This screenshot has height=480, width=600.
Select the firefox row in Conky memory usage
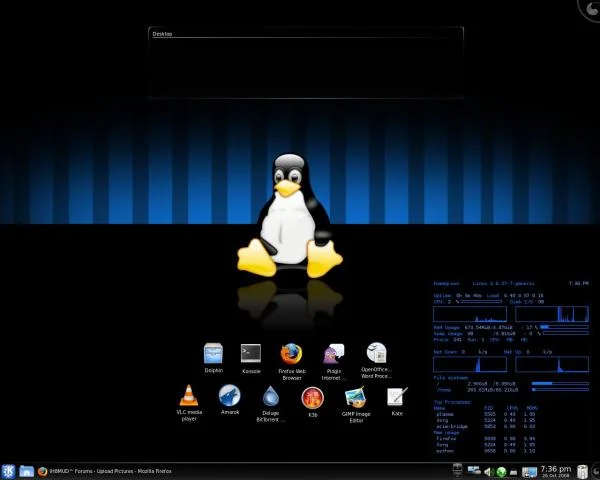[x=486, y=439]
